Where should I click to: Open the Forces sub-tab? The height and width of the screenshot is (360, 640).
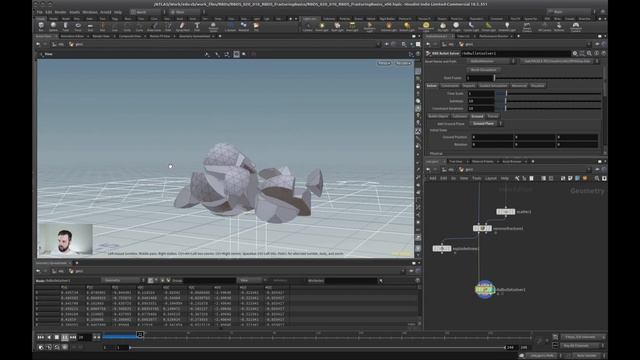tap(493, 116)
